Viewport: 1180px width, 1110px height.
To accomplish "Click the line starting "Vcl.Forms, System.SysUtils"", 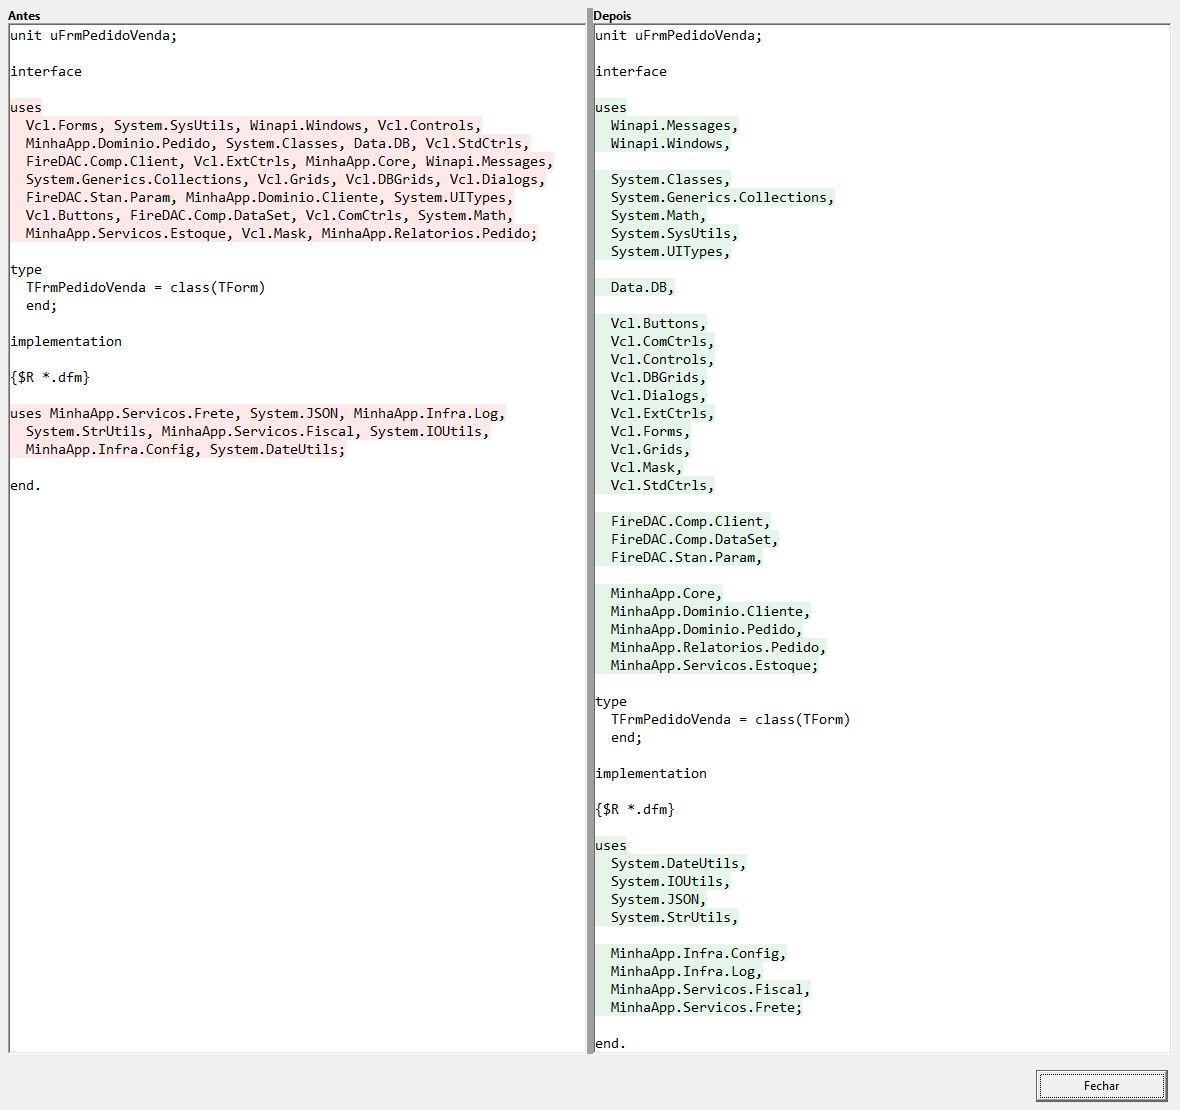I will coord(253,126).
